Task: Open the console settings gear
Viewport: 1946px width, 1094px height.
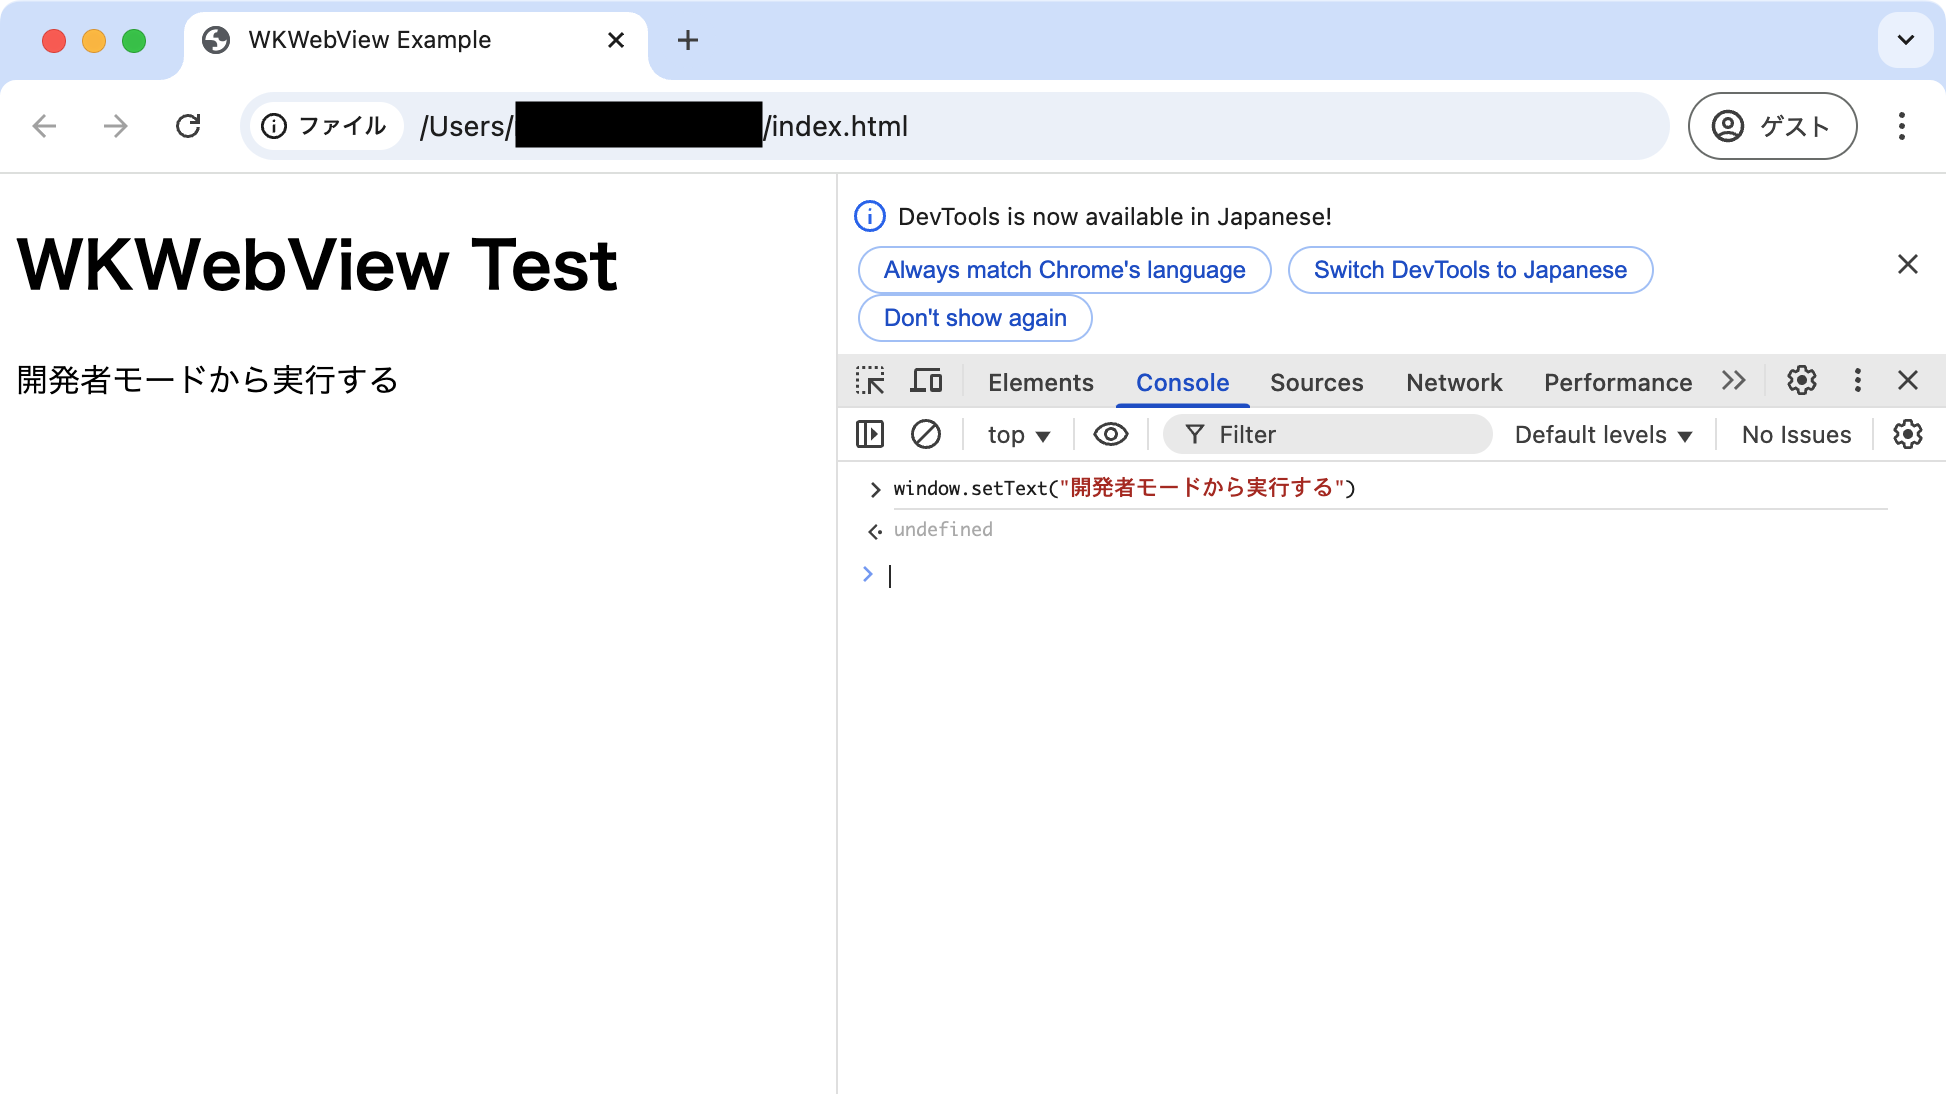Action: [1908, 434]
